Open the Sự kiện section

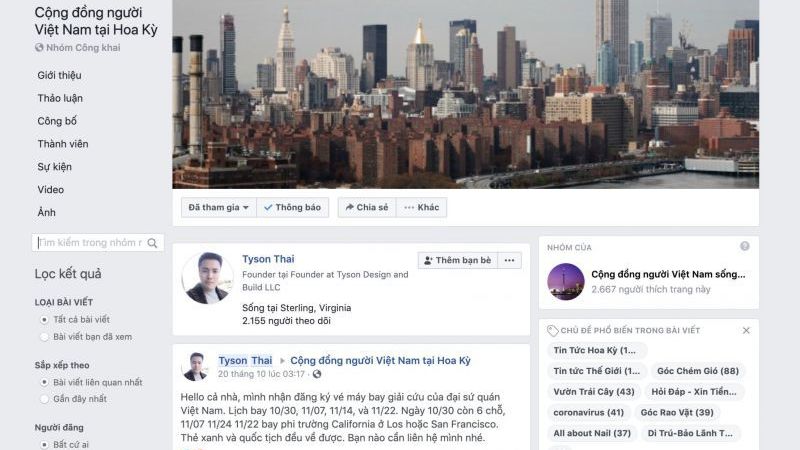pos(55,167)
